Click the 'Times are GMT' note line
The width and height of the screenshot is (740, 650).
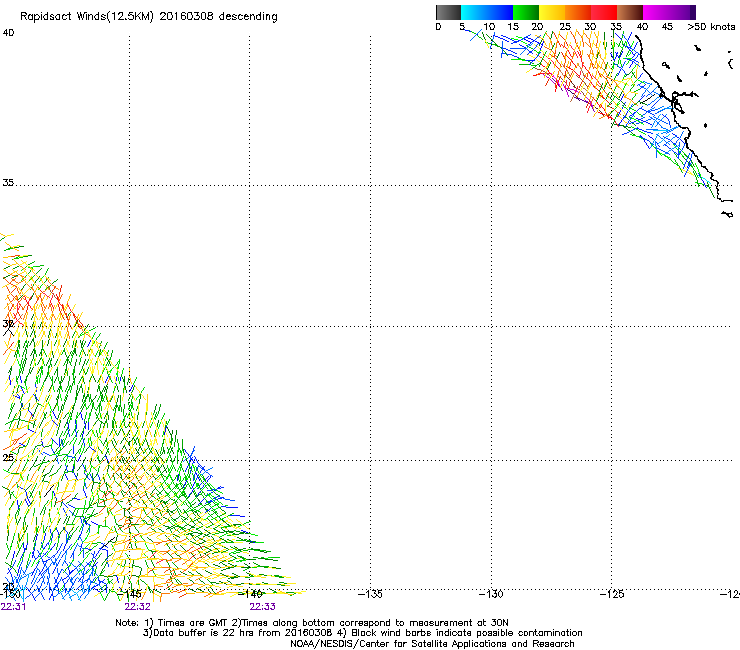(312, 623)
